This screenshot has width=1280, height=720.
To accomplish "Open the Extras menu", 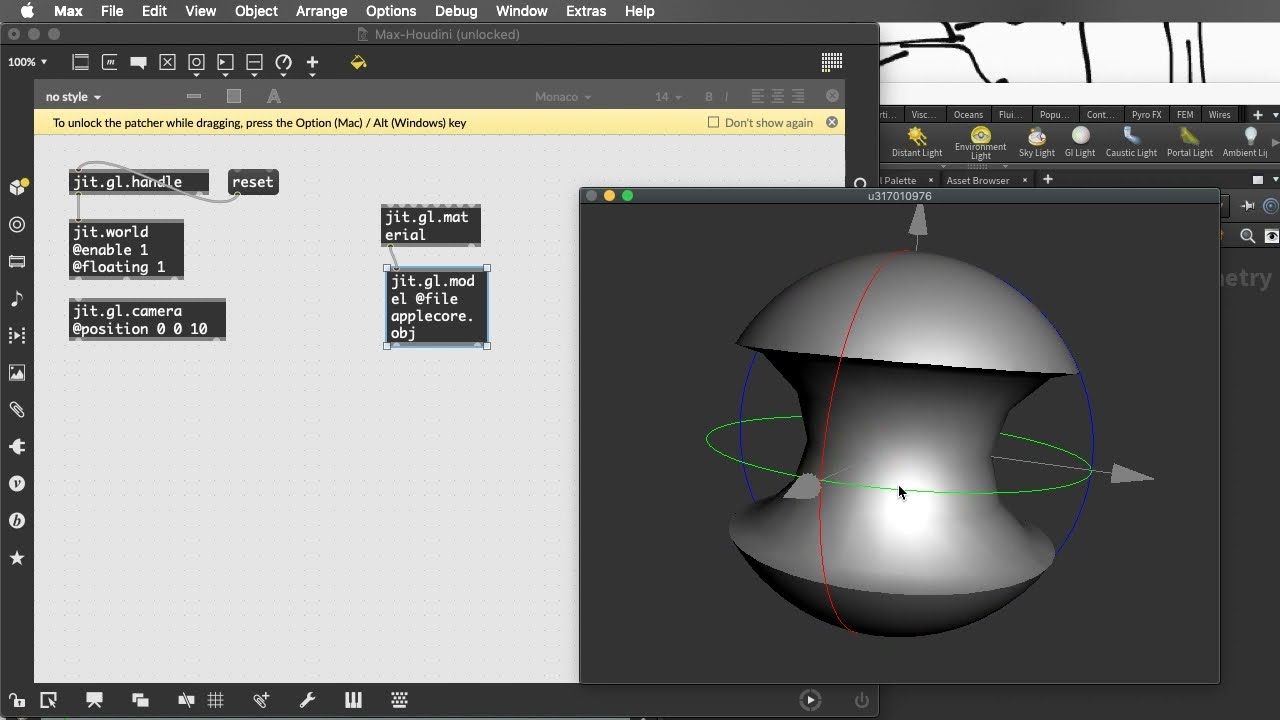I will click(x=586, y=11).
